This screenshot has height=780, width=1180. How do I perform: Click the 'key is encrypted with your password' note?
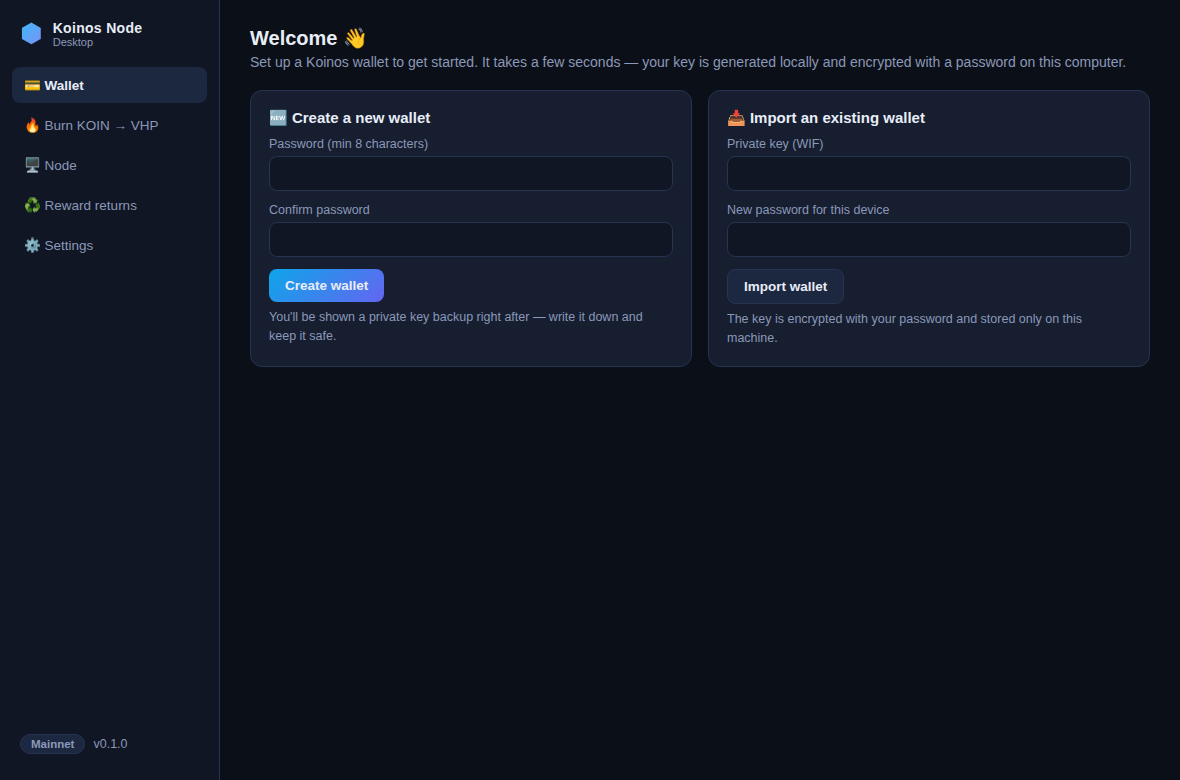tap(904, 328)
